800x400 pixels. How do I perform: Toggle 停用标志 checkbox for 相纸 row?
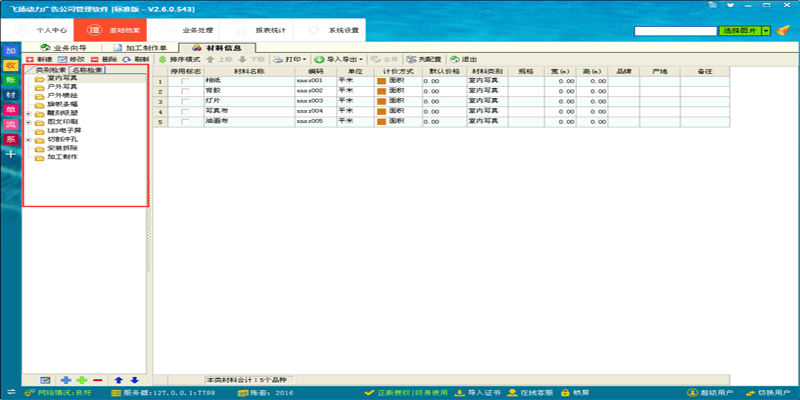click(x=185, y=81)
